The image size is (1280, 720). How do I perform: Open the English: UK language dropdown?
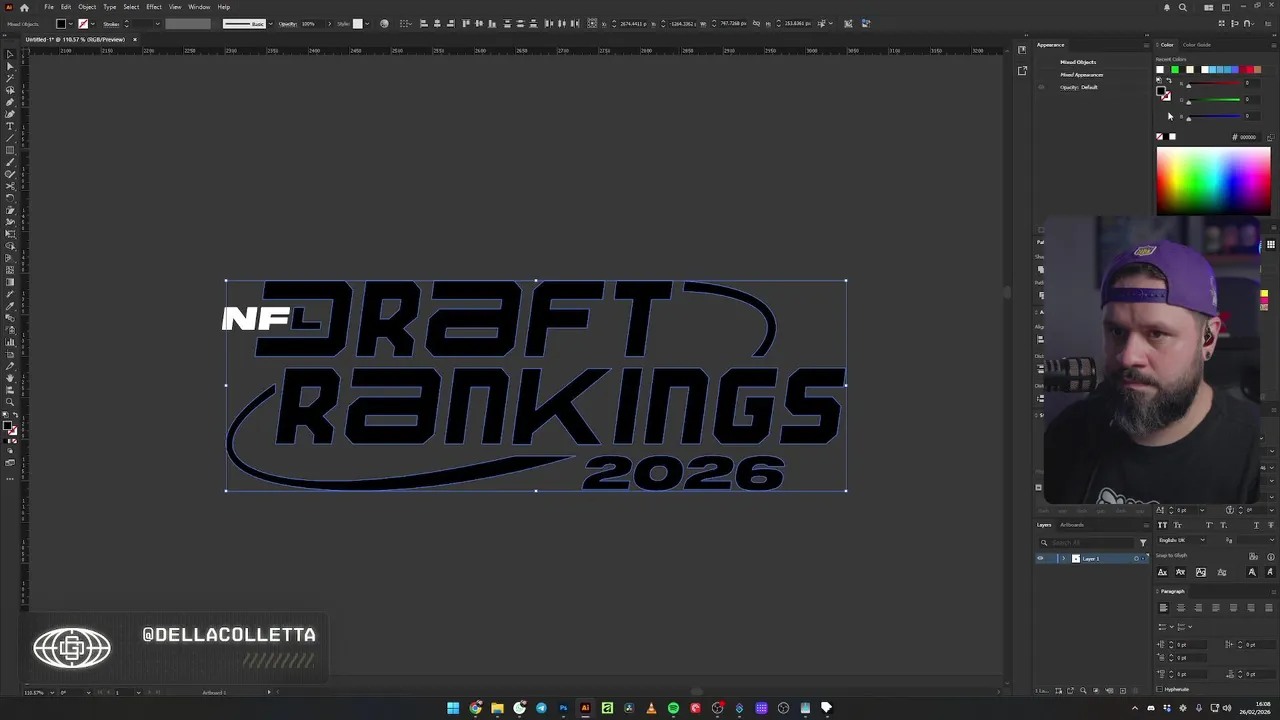click(1182, 540)
